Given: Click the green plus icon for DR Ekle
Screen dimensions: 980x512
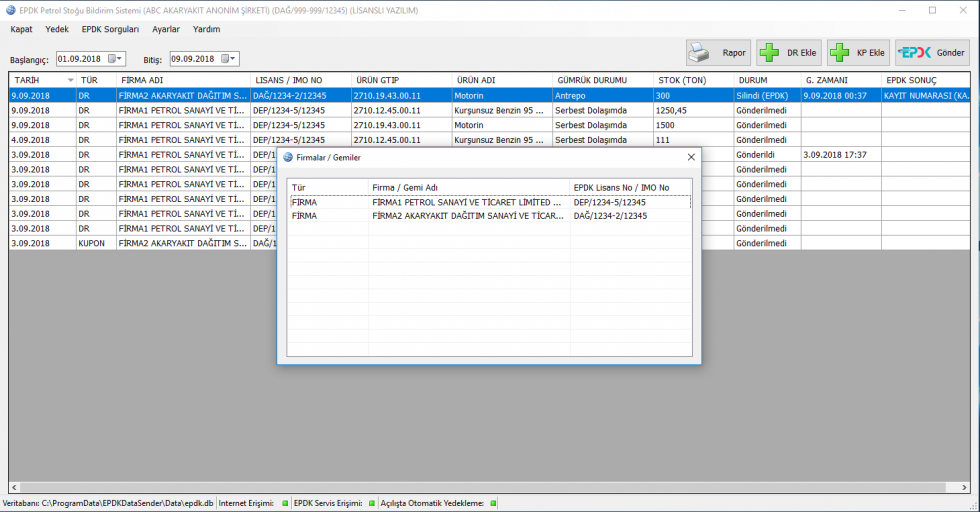Looking at the screenshot, I should pyautogui.click(x=770, y=53).
